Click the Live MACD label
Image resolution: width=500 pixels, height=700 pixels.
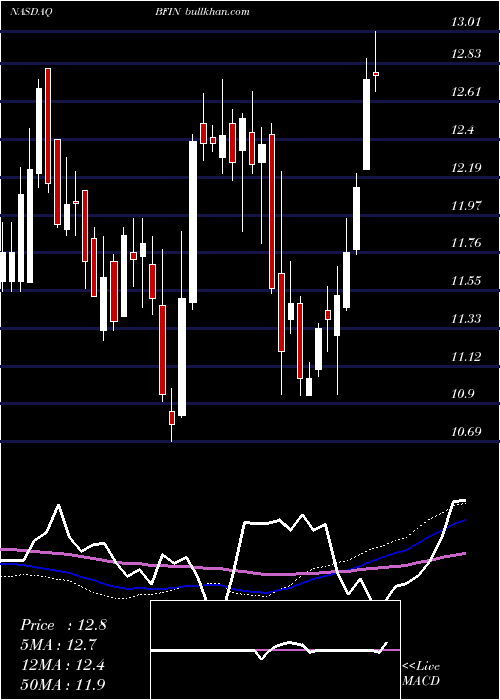click(x=421, y=674)
